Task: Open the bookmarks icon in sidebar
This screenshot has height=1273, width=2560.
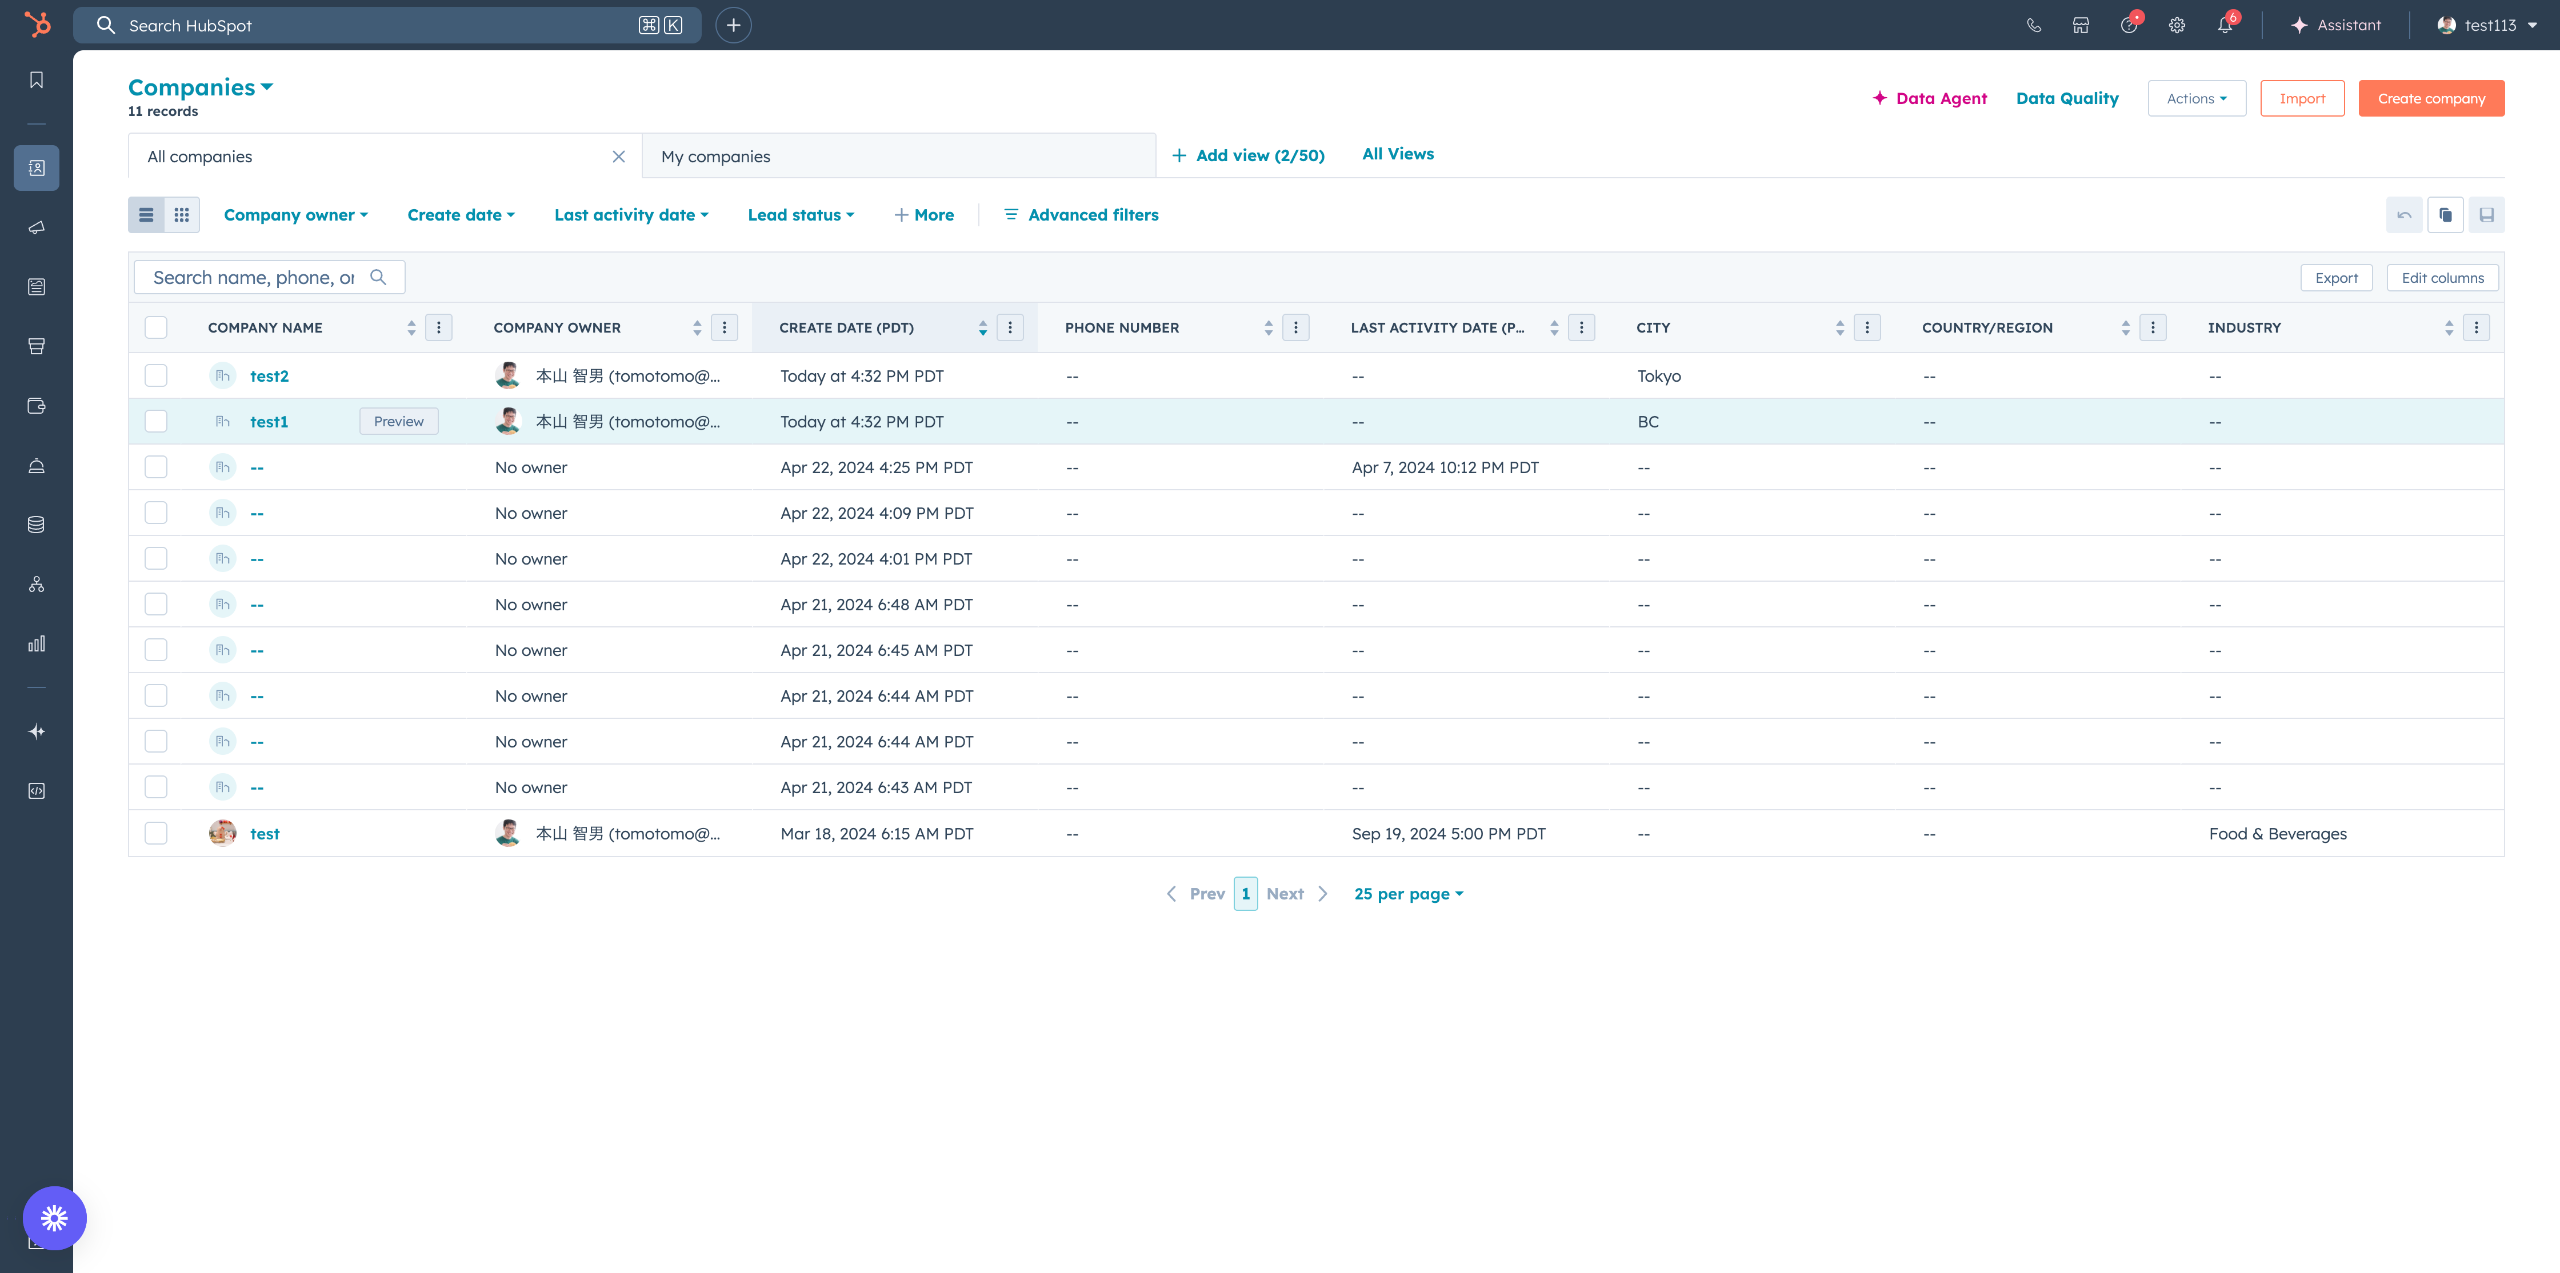Action: click(x=37, y=80)
